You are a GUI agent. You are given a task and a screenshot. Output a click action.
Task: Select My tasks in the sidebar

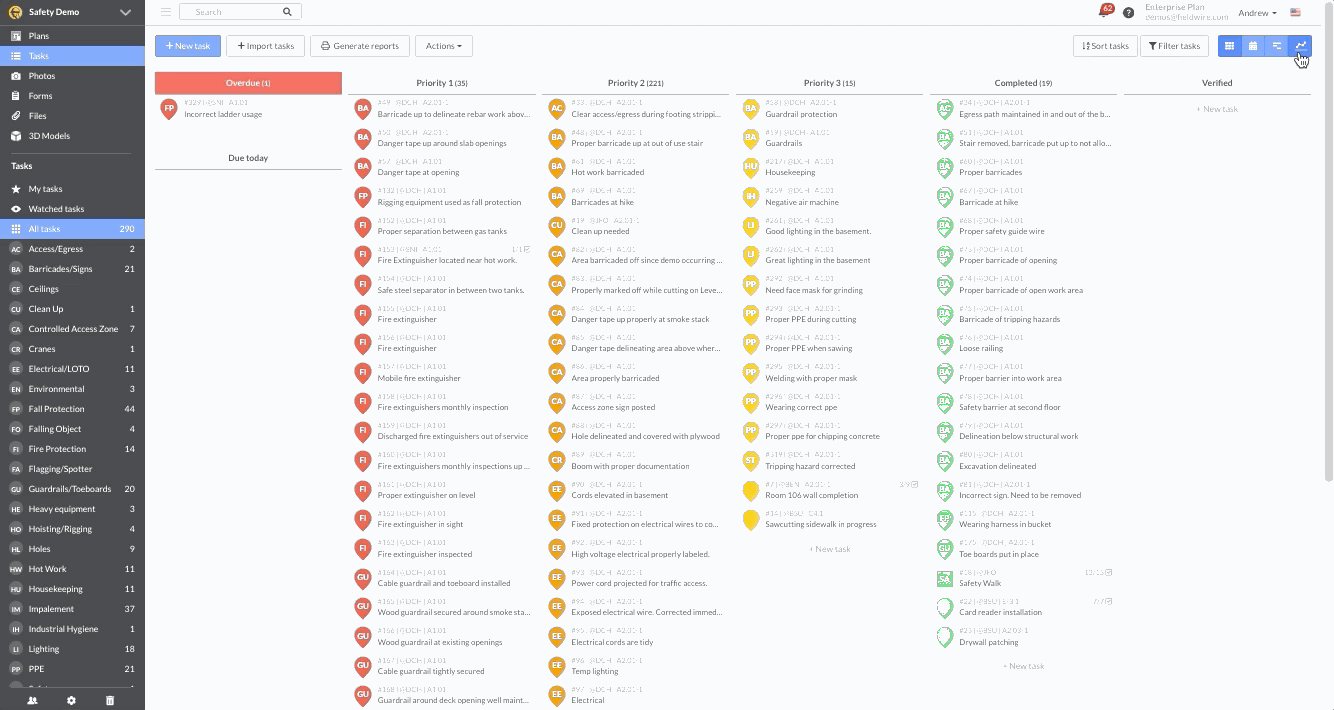[x=72, y=189]
